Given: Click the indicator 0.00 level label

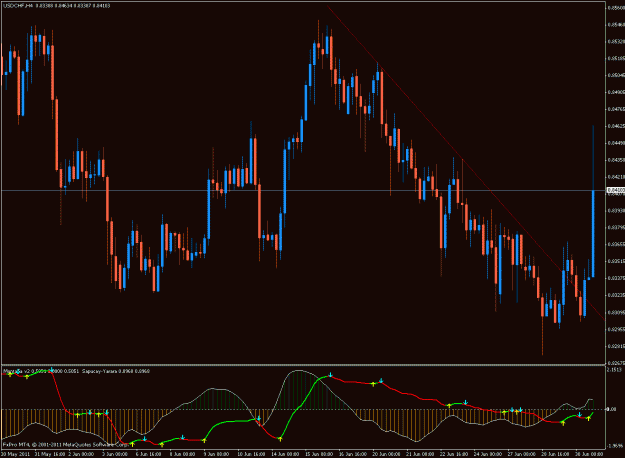Looking at the screenshot, I should pyautogui.click(x=611, y=409).
